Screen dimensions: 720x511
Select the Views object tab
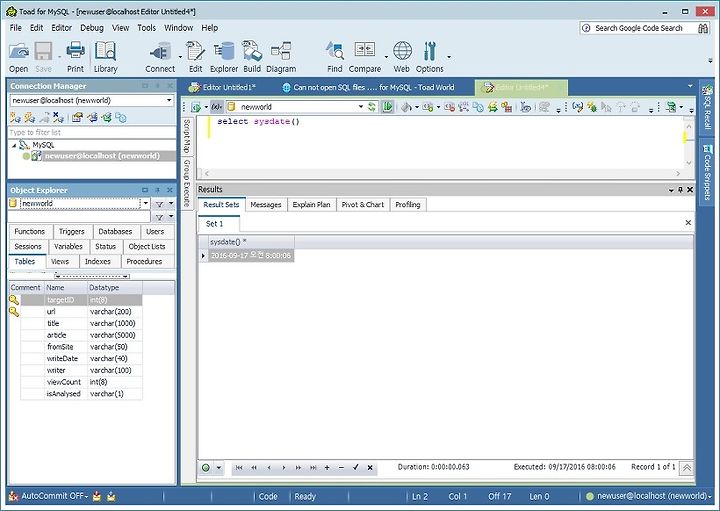(60, 261)
